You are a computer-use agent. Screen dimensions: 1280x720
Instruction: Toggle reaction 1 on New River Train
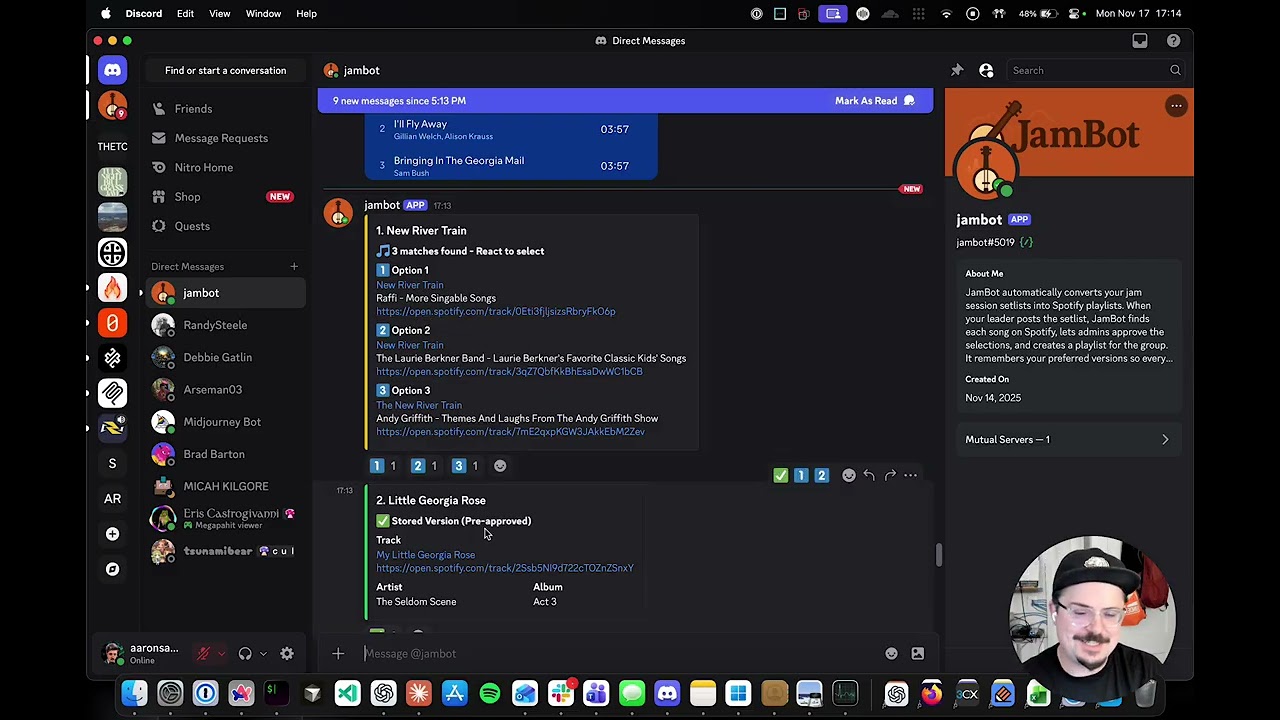(384, 466)
